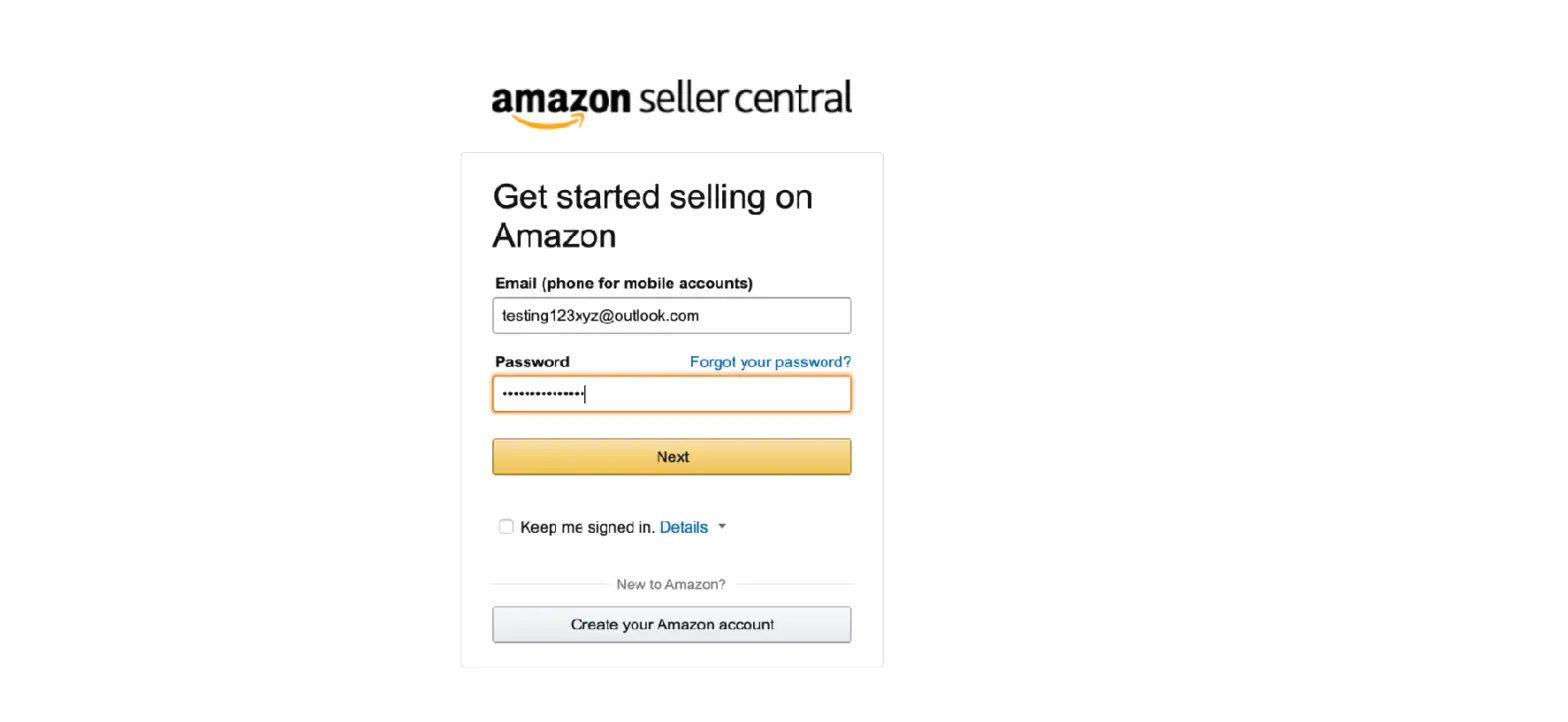Image resolution: width=1568 pixels, height=722 pixels.
Task: Click Create your Amazon account
Action: (x=670, y=624)
